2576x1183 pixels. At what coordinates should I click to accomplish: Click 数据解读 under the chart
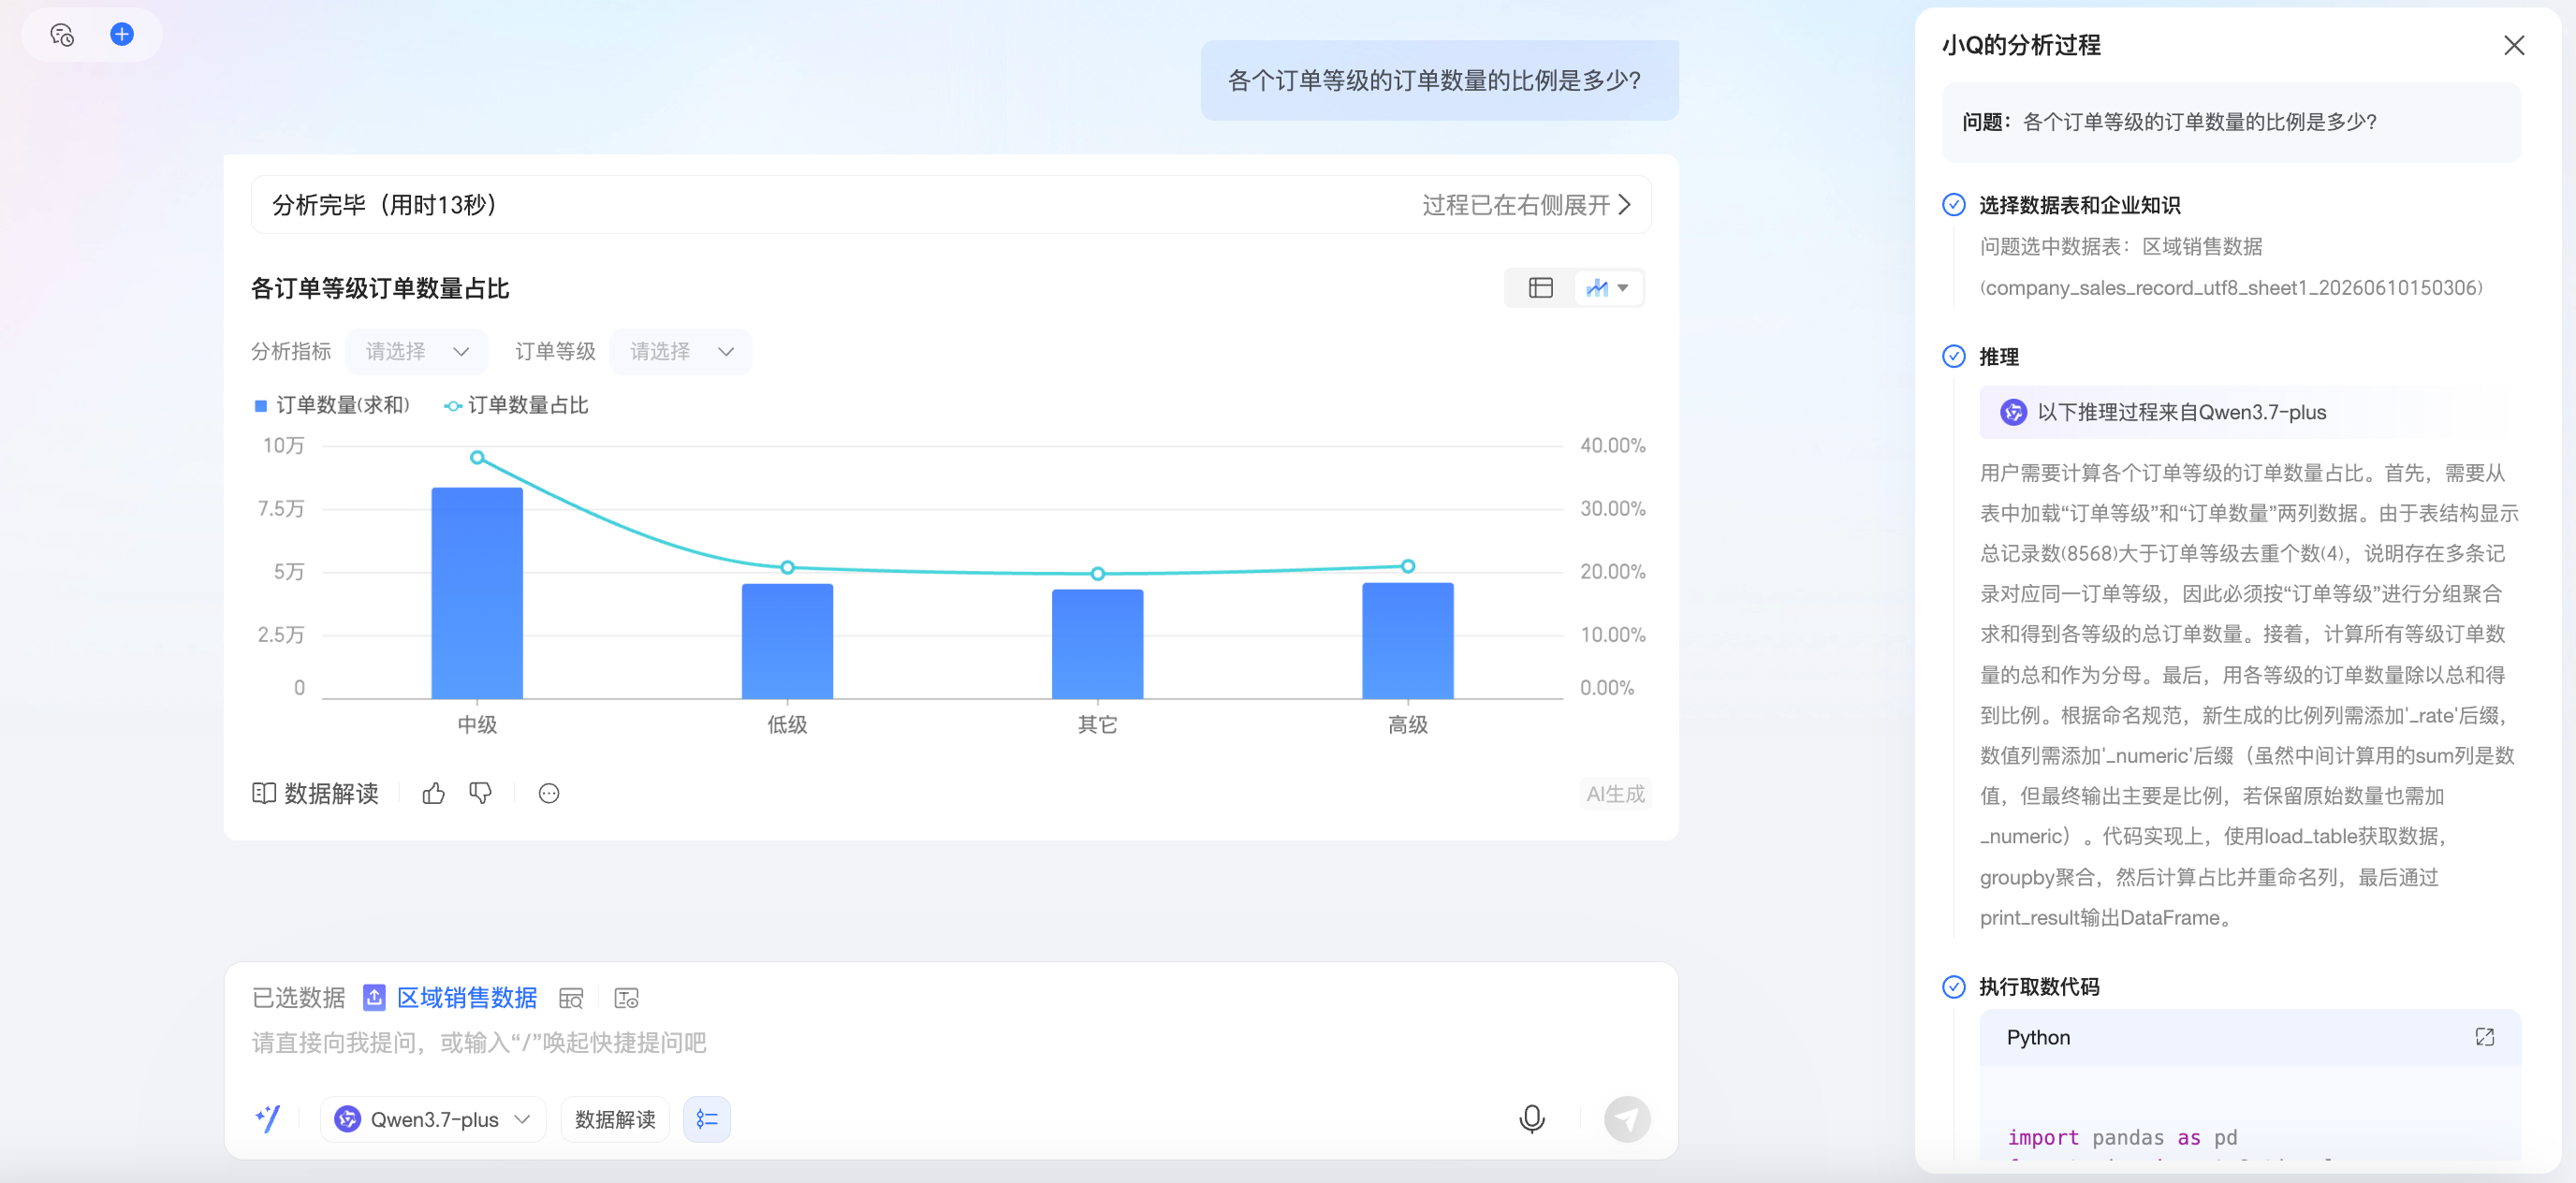[x=315, y=794]
